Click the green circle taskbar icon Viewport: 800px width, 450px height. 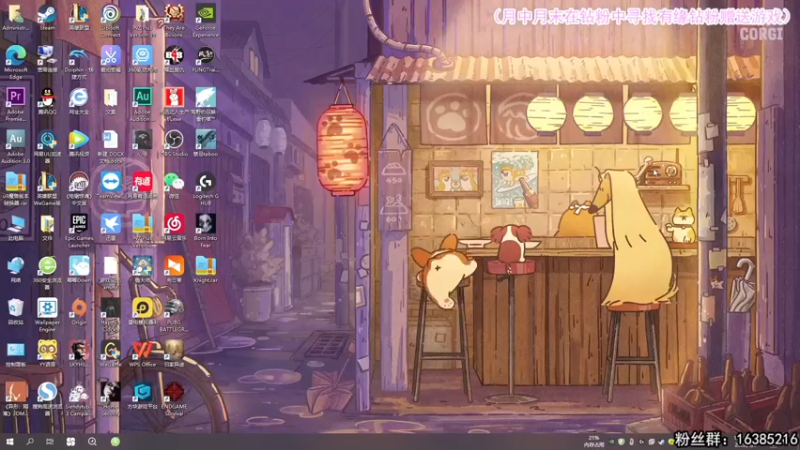[x=115, y=441]
